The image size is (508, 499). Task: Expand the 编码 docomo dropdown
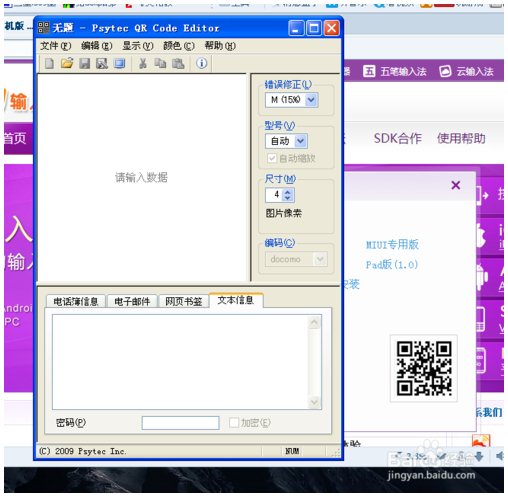320,259
